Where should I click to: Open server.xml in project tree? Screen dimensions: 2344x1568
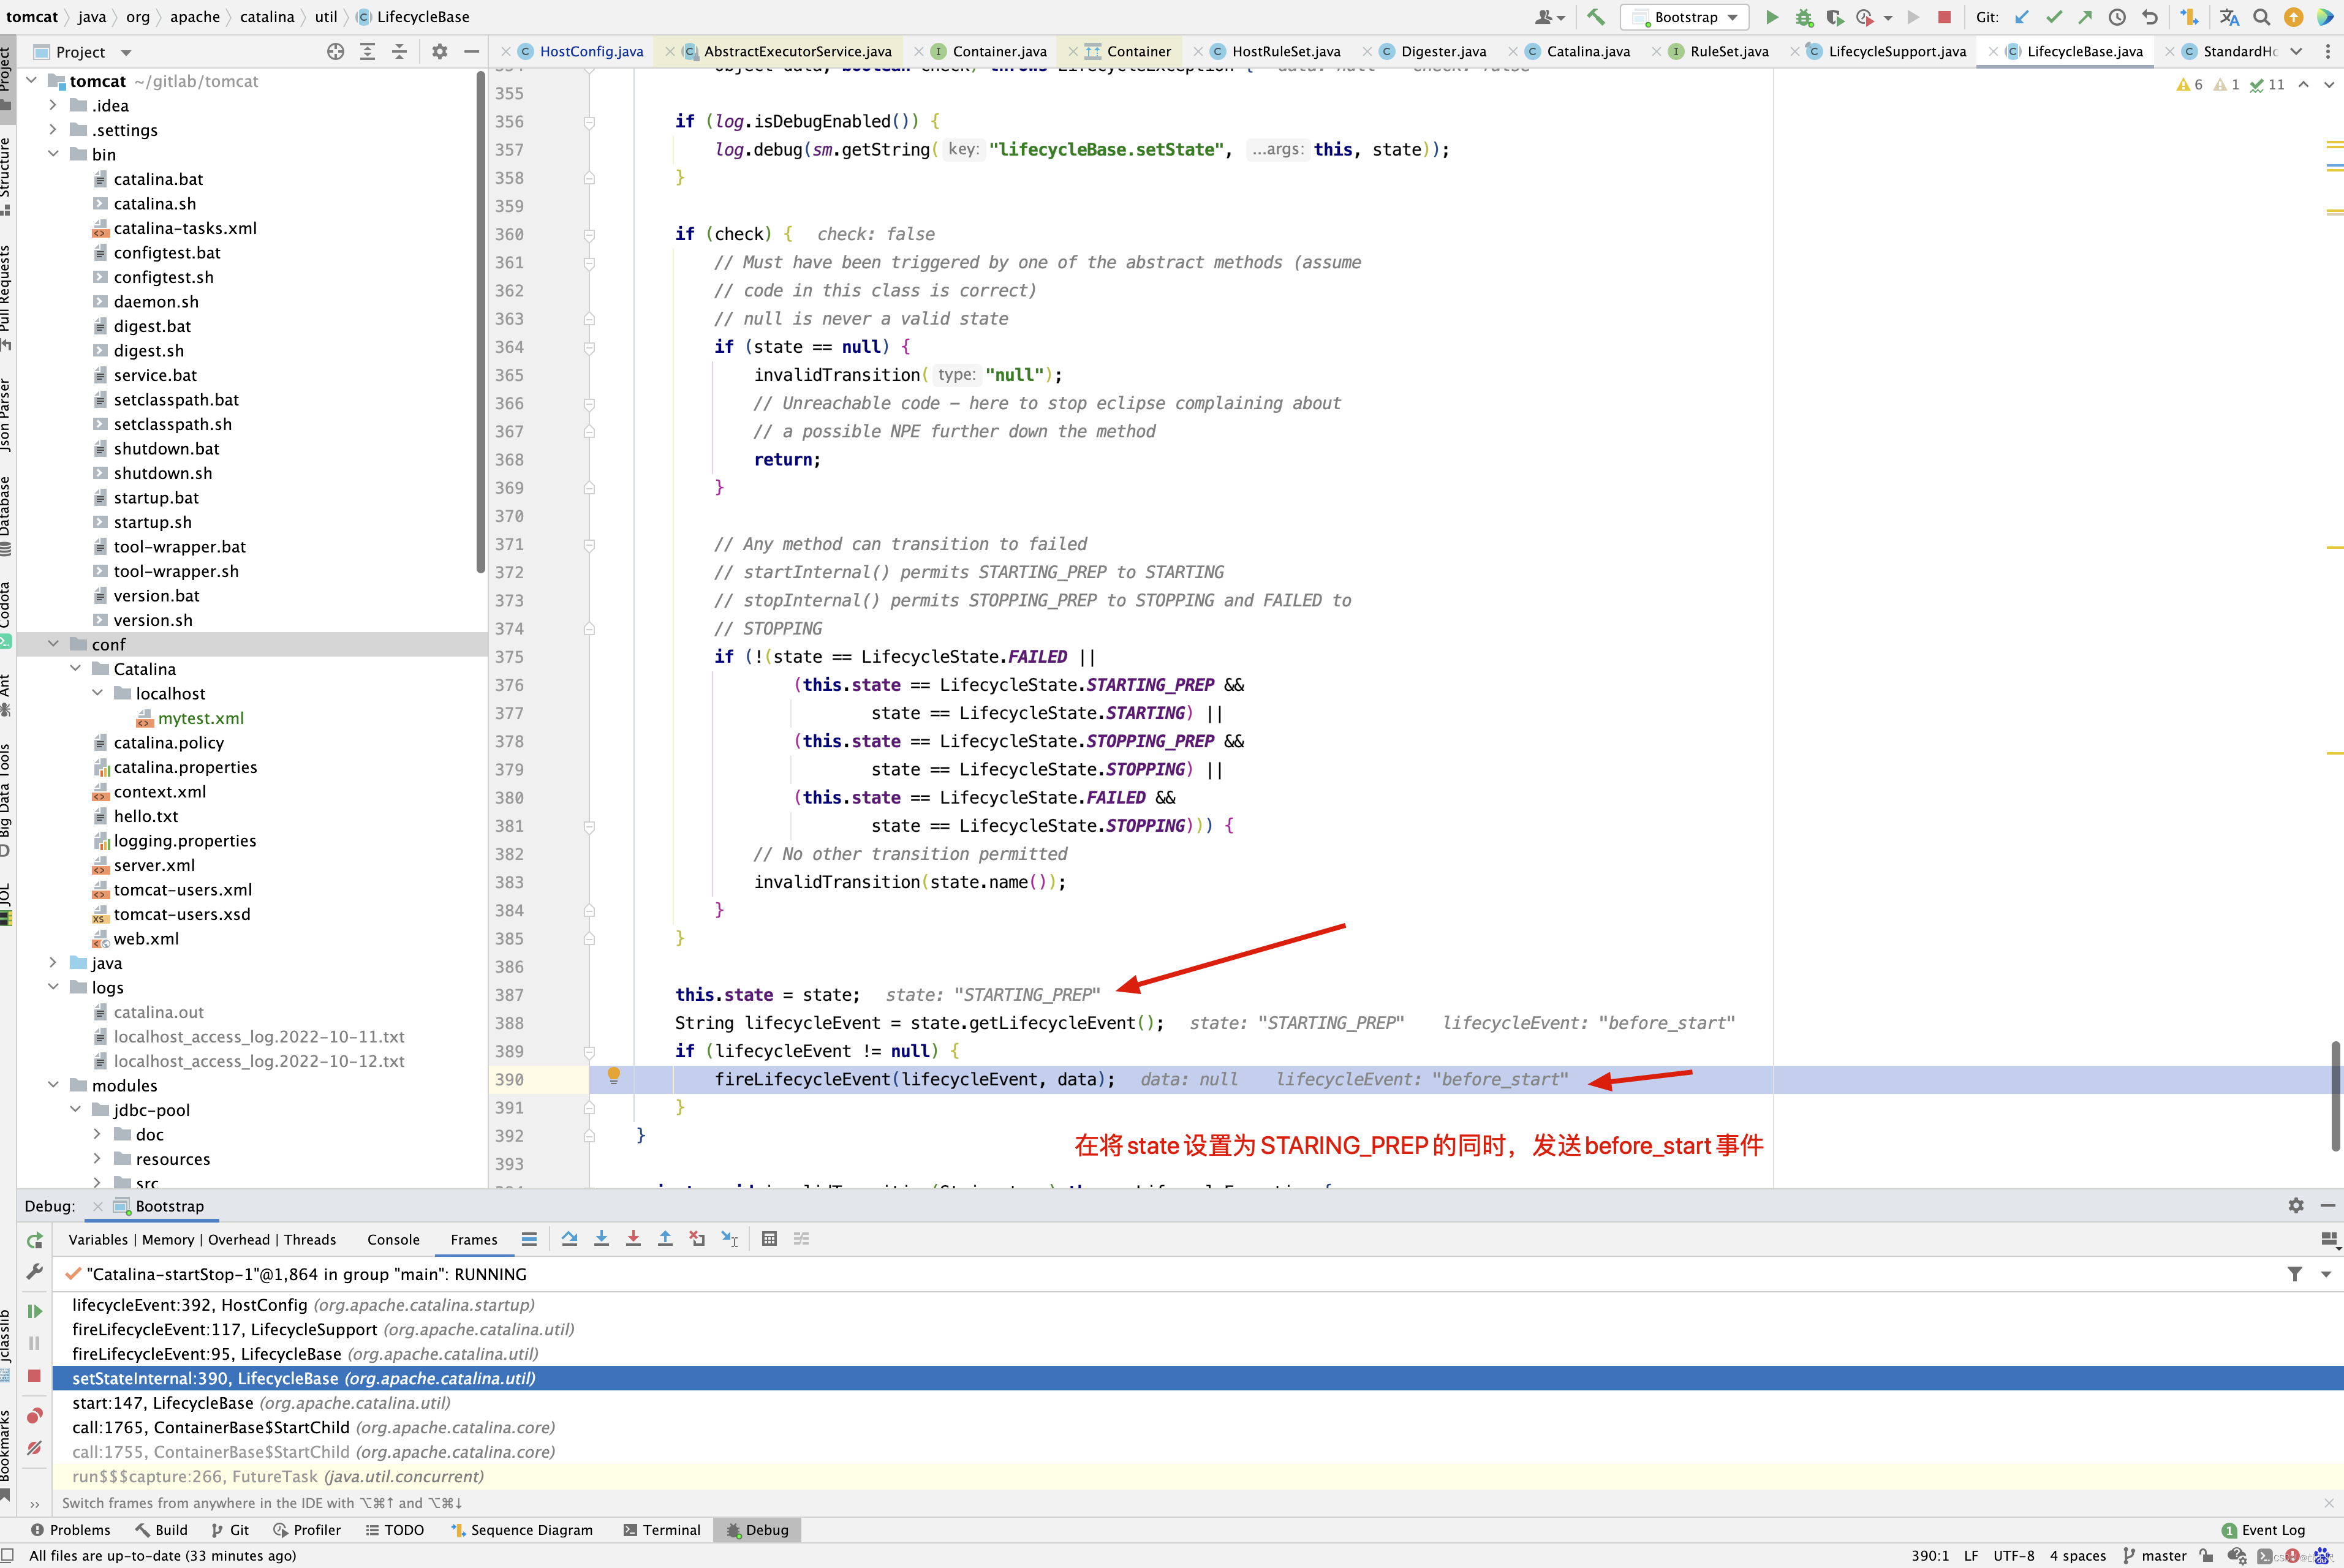[154, 865]
